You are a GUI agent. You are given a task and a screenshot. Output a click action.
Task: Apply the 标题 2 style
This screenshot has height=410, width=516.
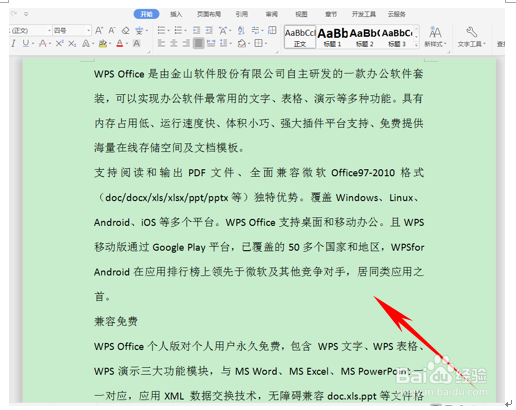(x=364, y=37)
